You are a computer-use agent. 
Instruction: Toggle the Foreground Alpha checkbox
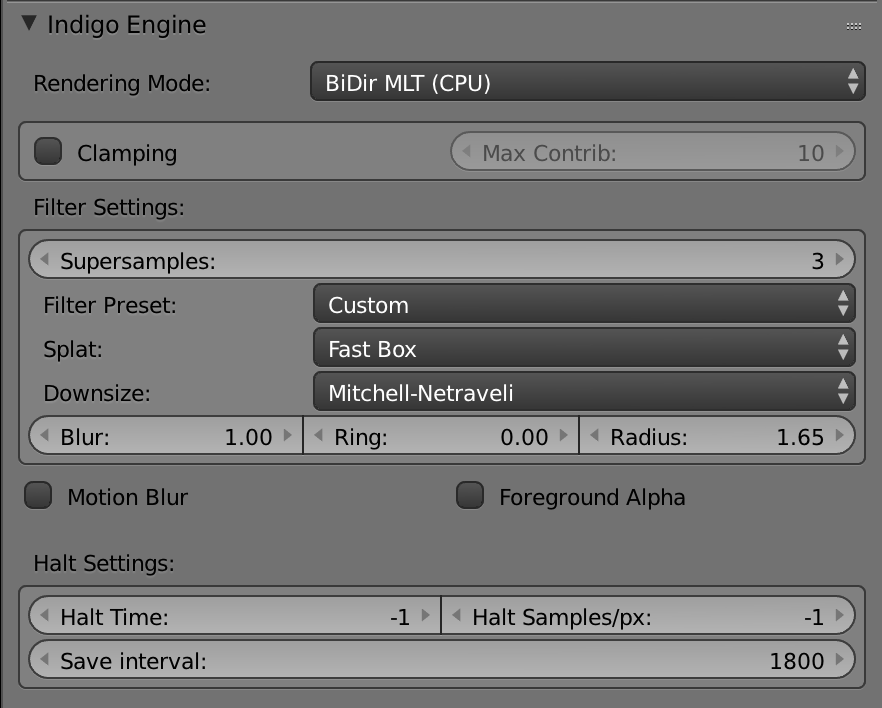coord(470,496)
